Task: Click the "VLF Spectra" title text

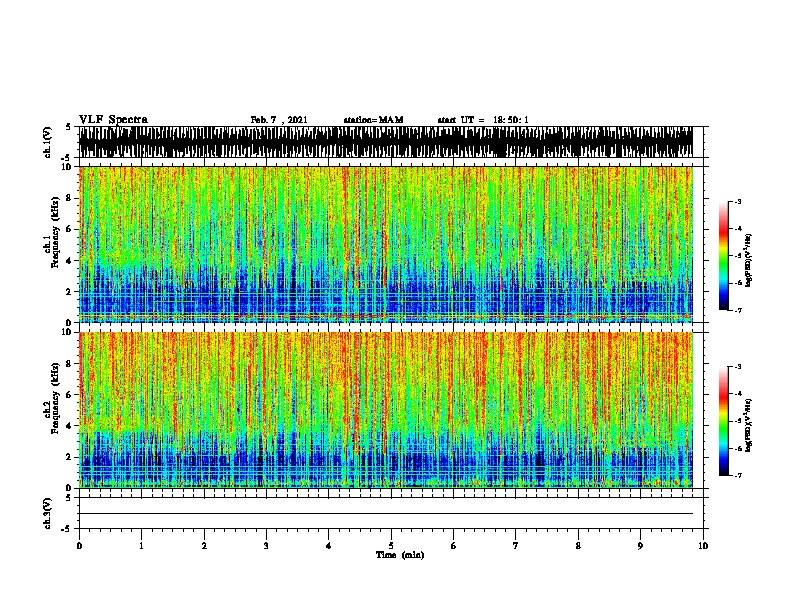Action: click(x=113, y=120)
